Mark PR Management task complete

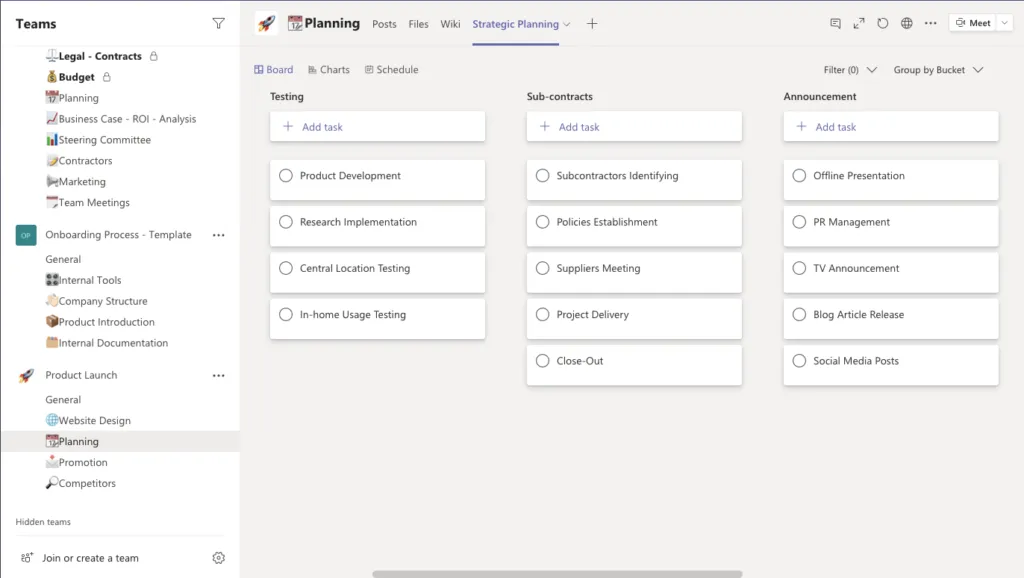799,222
